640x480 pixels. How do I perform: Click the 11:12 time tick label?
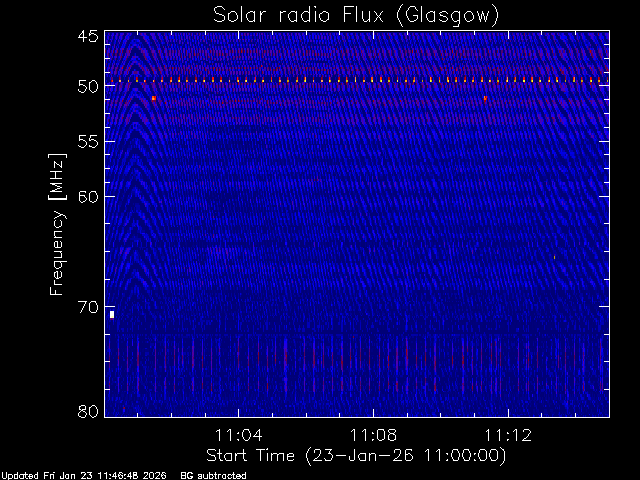click(x=508, y=435)
